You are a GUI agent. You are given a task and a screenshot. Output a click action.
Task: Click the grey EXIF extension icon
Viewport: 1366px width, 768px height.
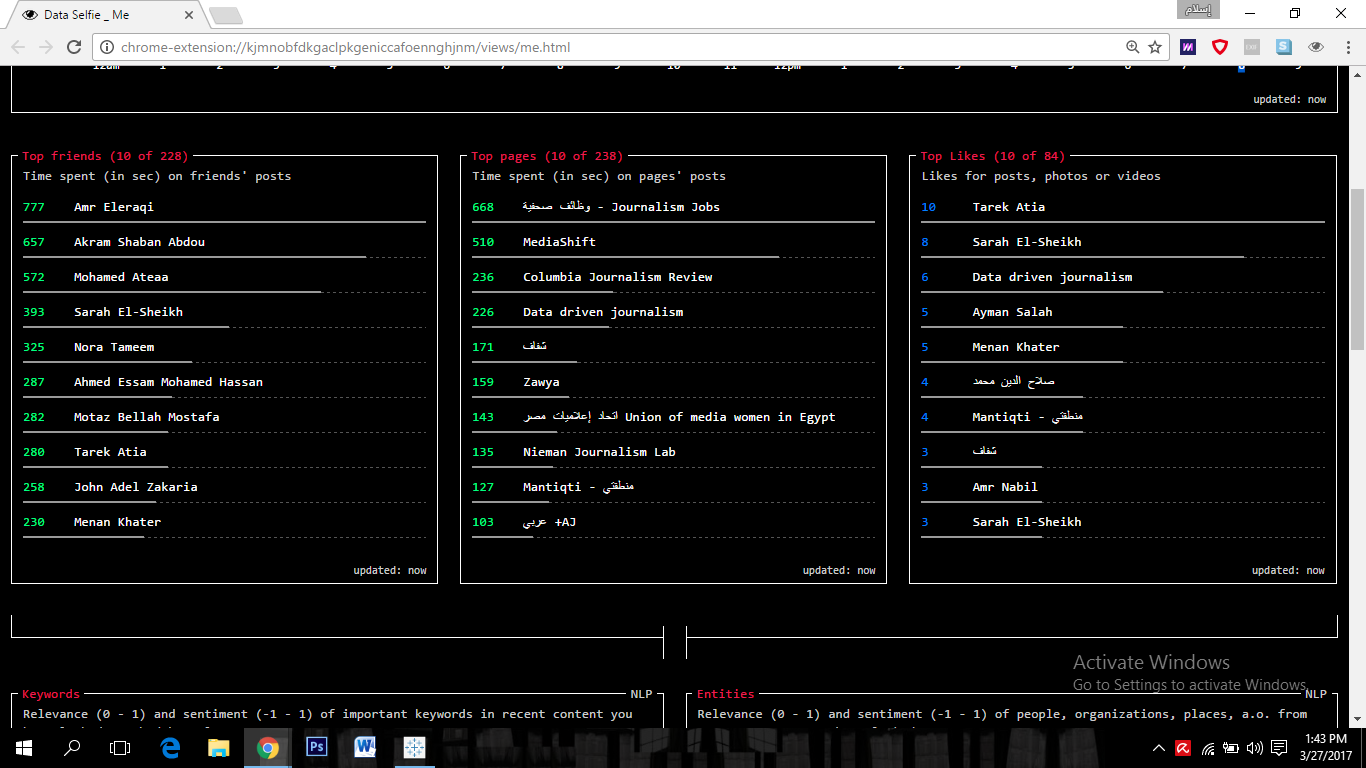[1252, 47]
